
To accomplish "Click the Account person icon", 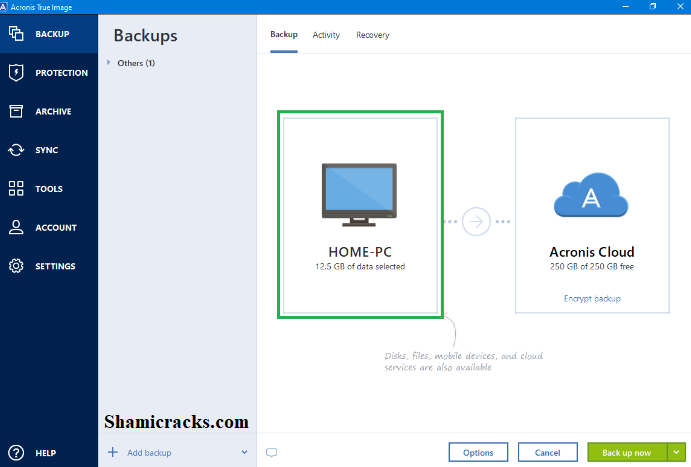I will click(16, 227).
